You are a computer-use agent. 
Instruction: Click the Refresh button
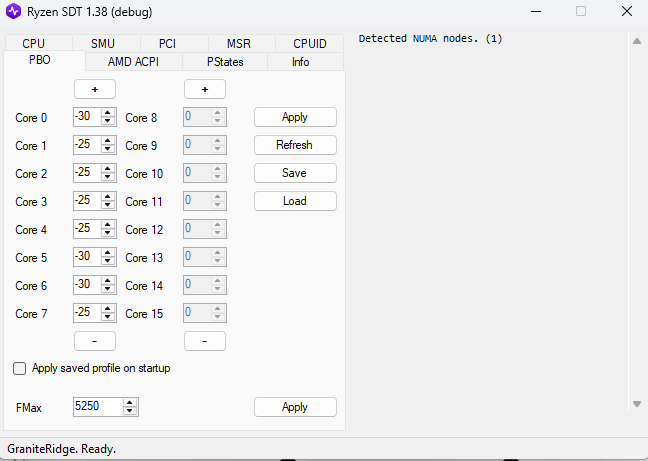pyautogui.click(x=294, y=145)
